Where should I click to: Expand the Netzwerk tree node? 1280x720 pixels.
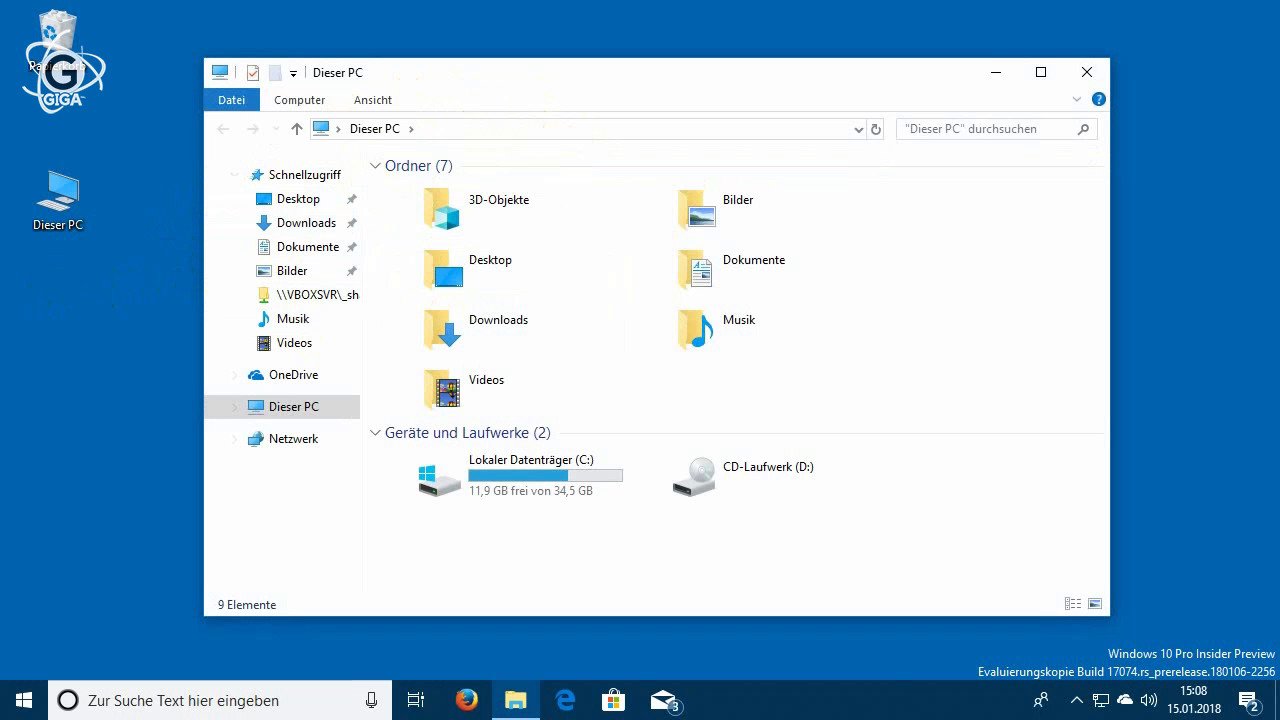235,439
